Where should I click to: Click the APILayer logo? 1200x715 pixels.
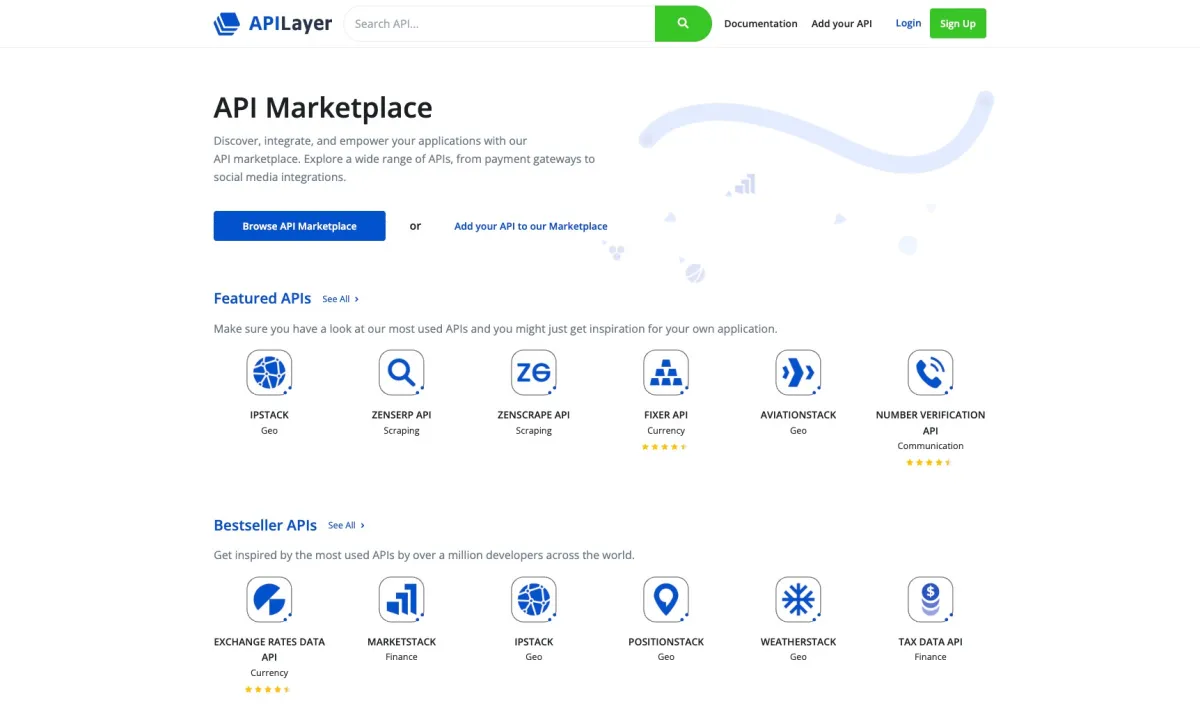(272, 23)
